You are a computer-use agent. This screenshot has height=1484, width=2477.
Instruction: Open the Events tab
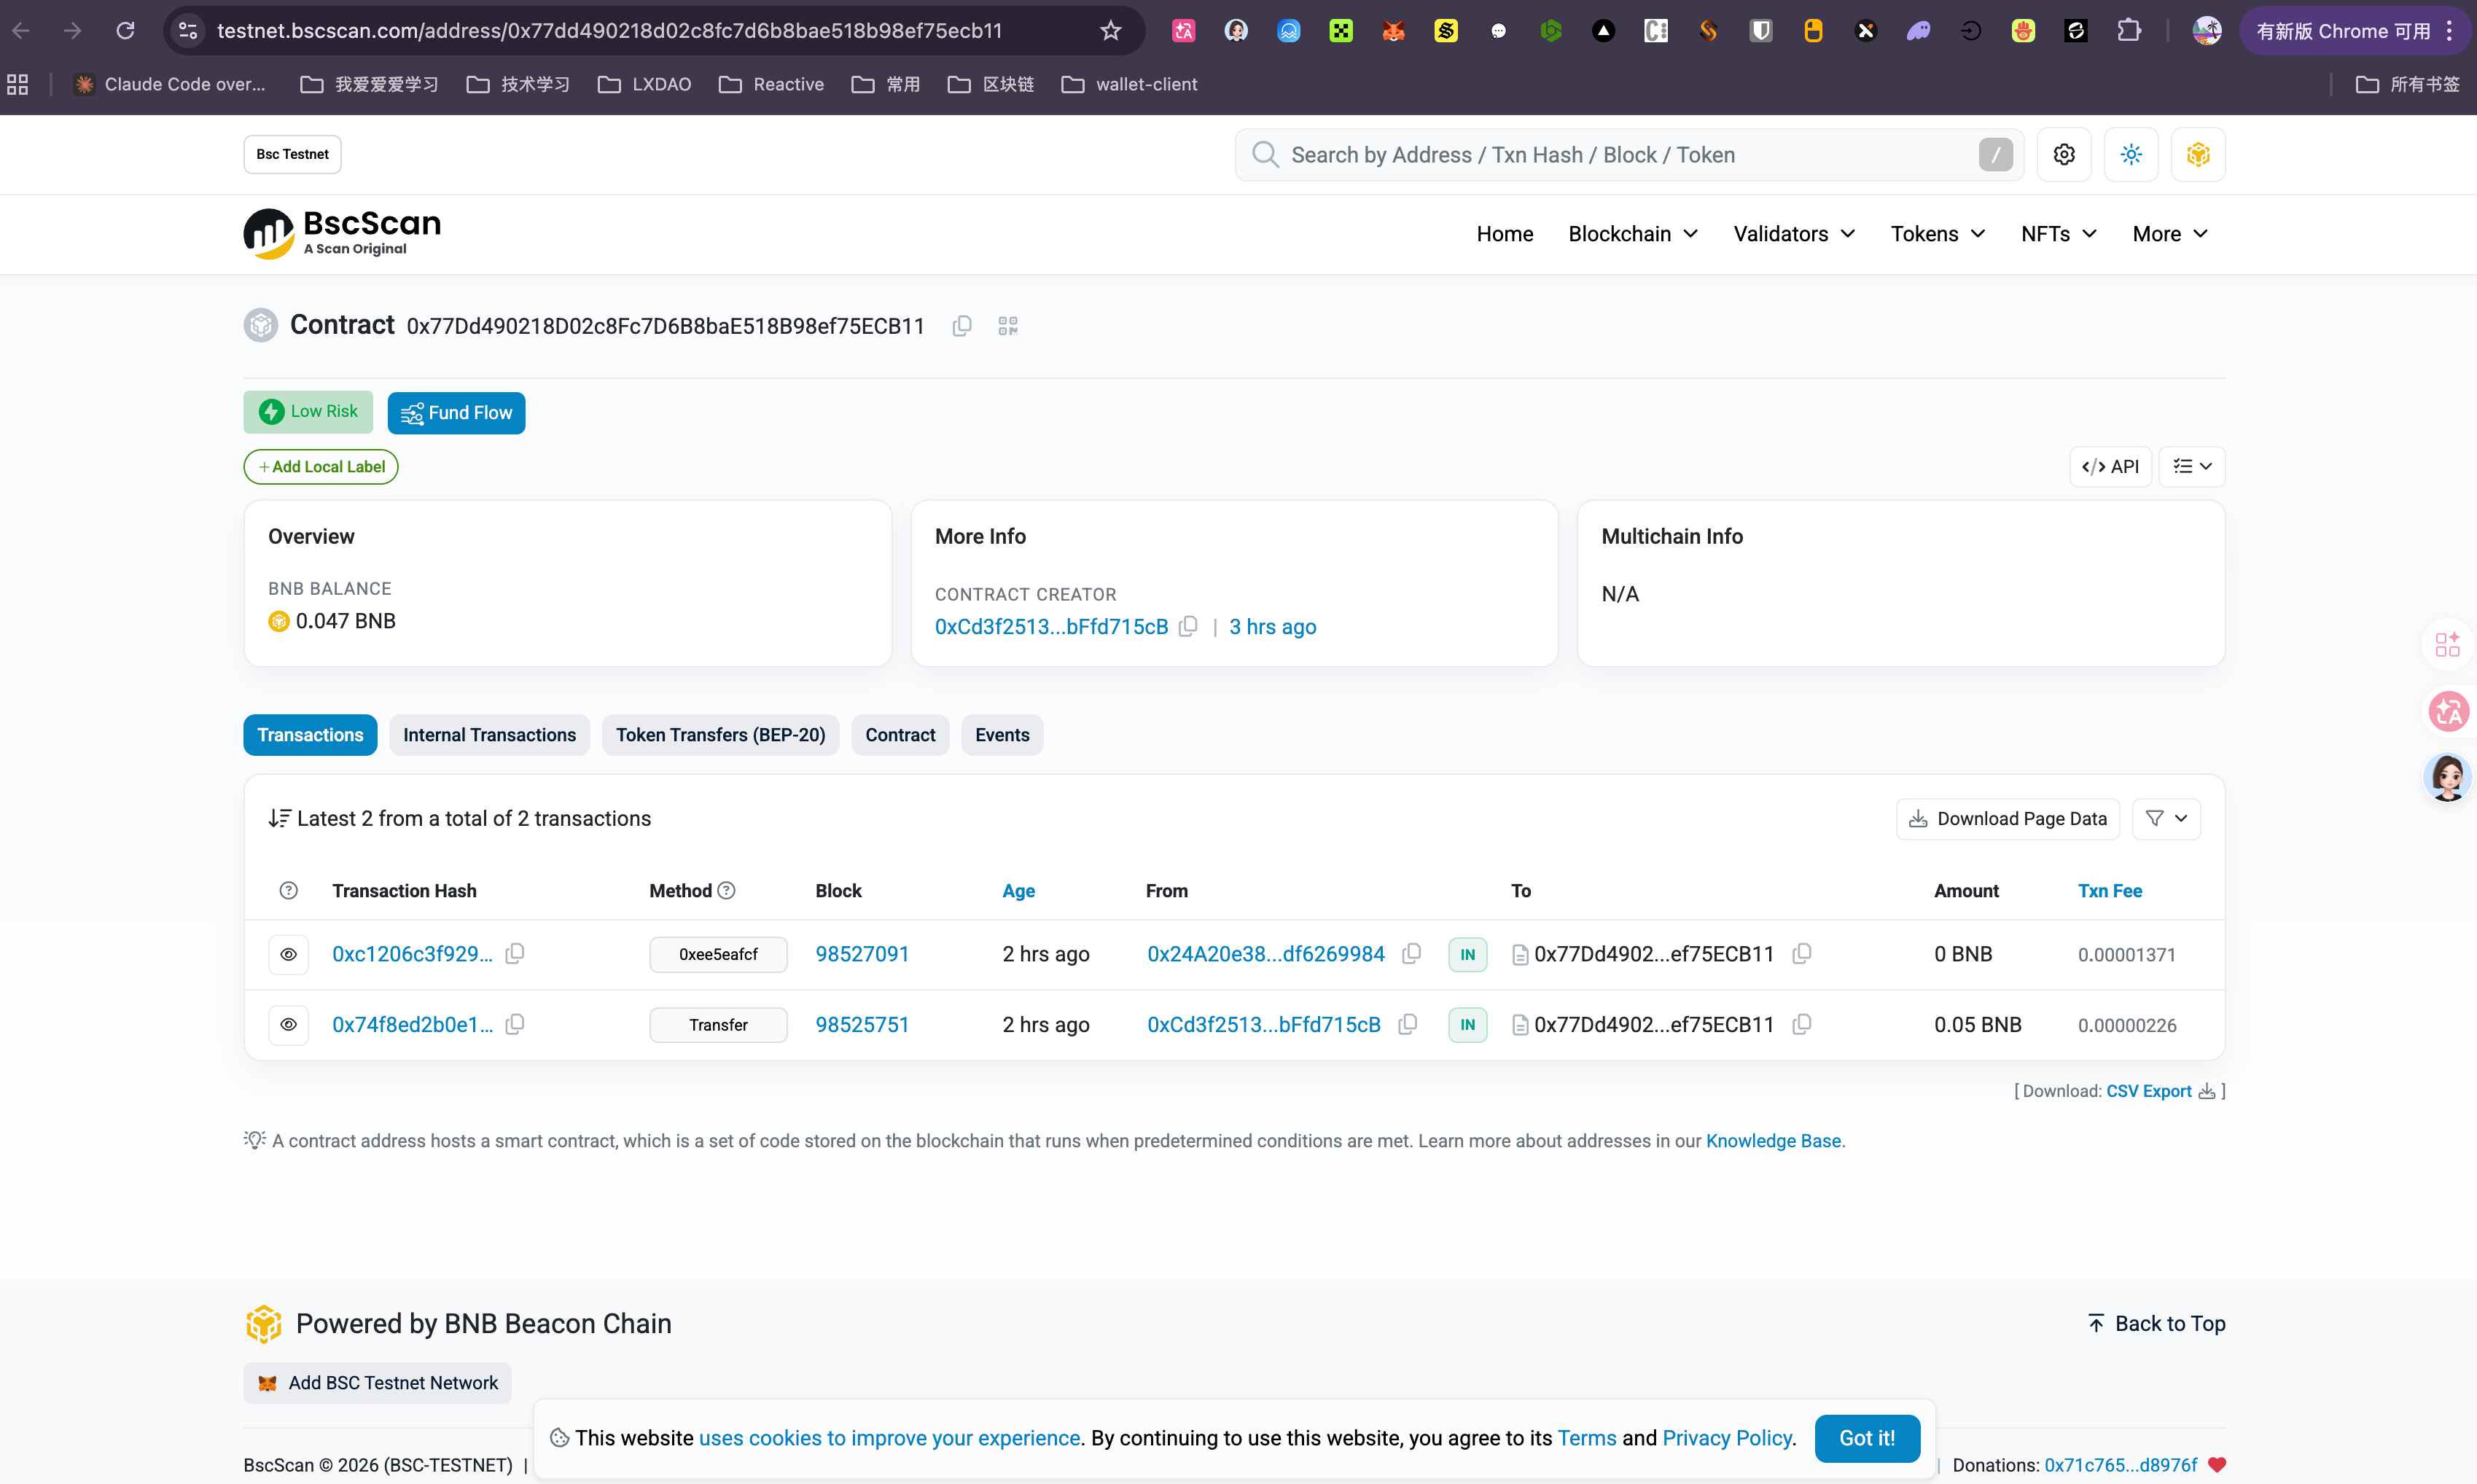pos(1001,735)
